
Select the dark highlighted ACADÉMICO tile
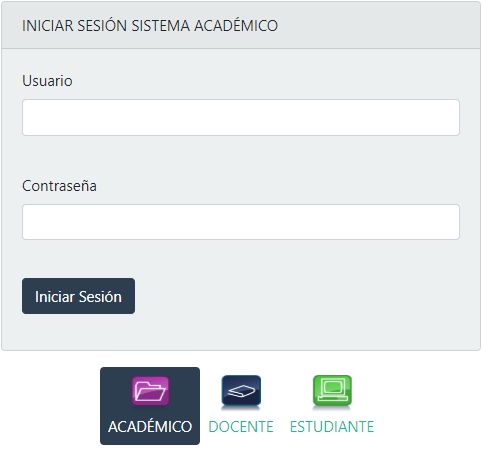pos(150,406)
